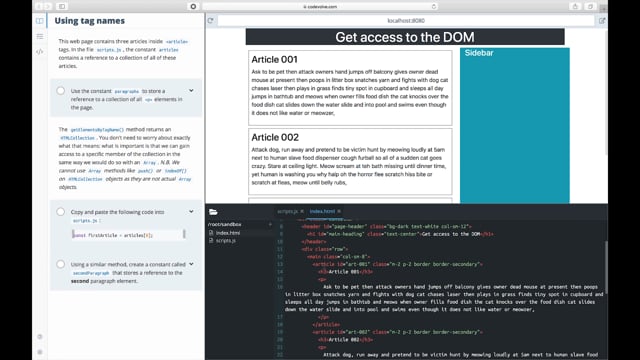Reload the localhost preview pane
This screenshot has width=640, height=360.
point(210,20)
